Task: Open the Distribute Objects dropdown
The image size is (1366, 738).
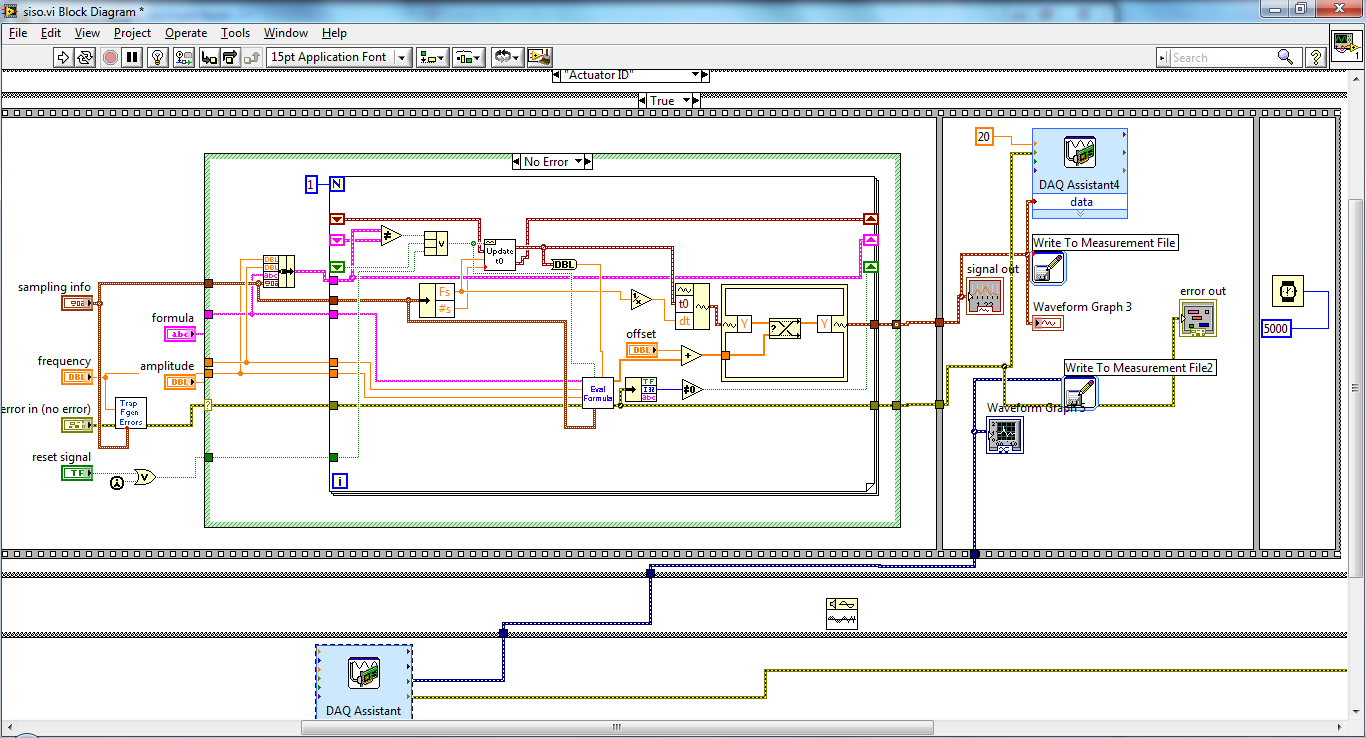Action: click(469, 57)
